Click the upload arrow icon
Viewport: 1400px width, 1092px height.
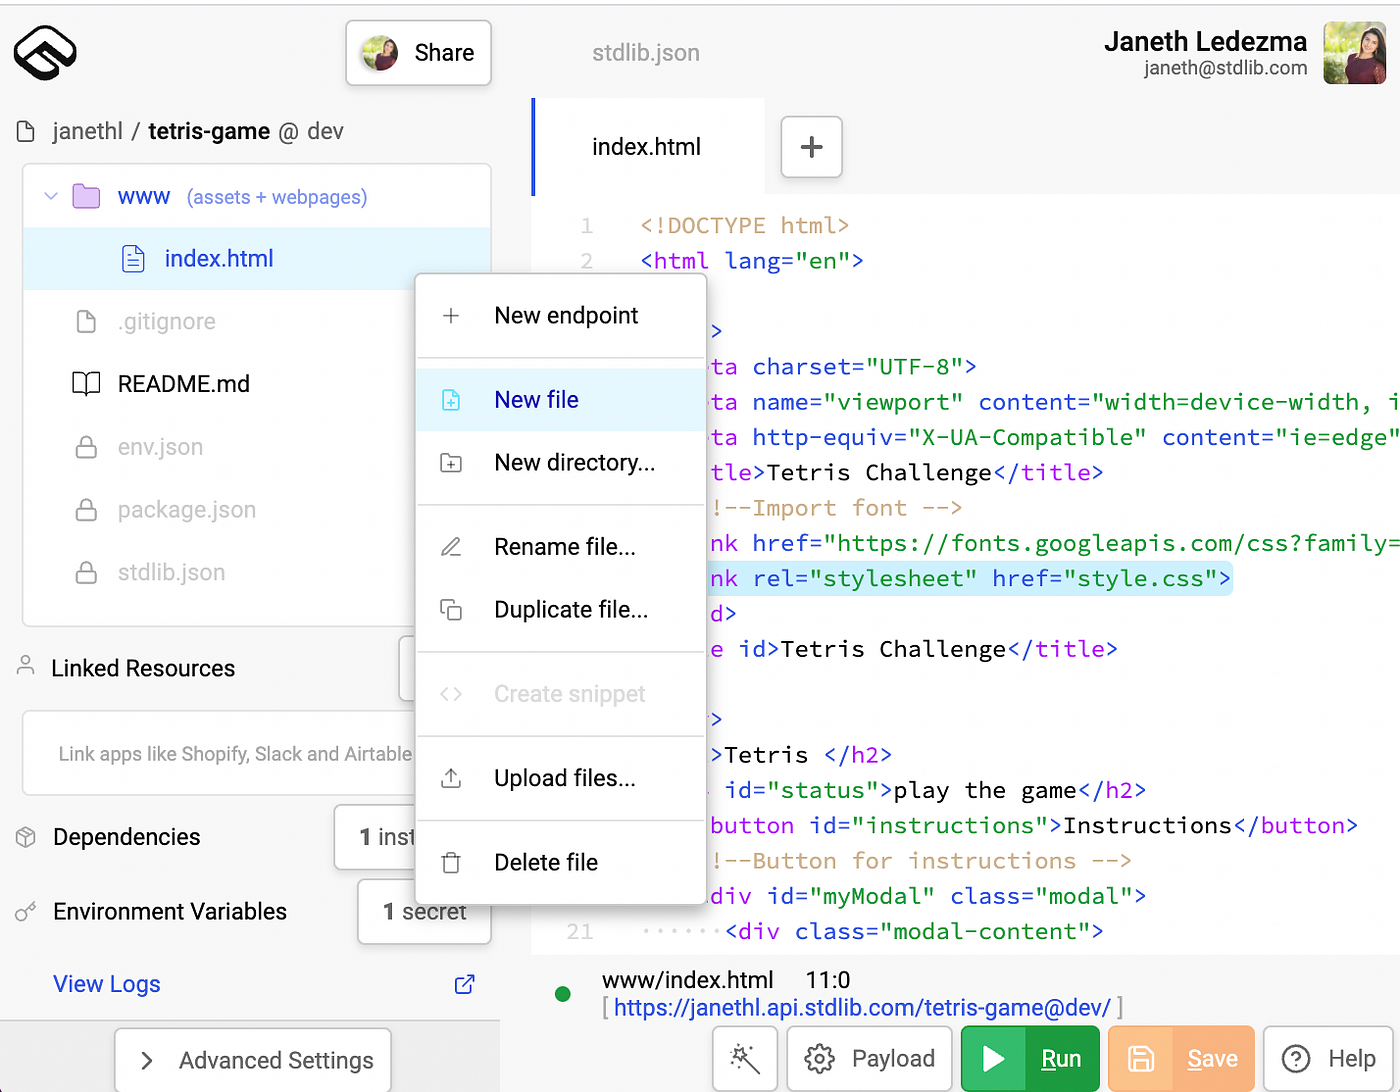(451, 778)
